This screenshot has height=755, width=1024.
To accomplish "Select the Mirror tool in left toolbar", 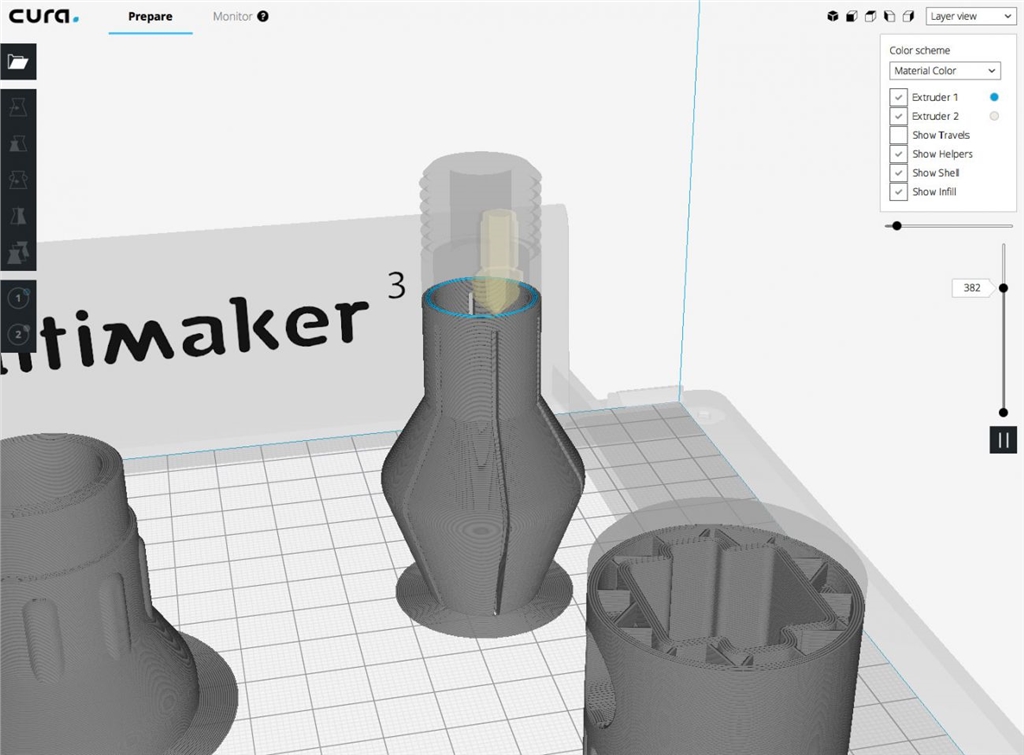I will (x=18, y=217).
